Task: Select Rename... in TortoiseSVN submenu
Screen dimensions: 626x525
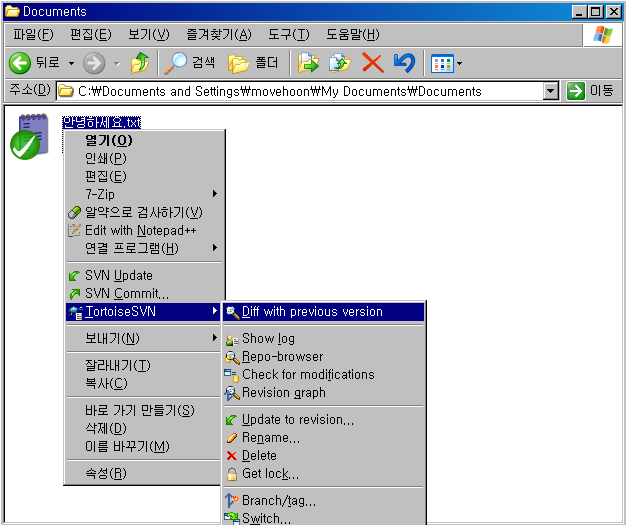Action: click(324, 438)
